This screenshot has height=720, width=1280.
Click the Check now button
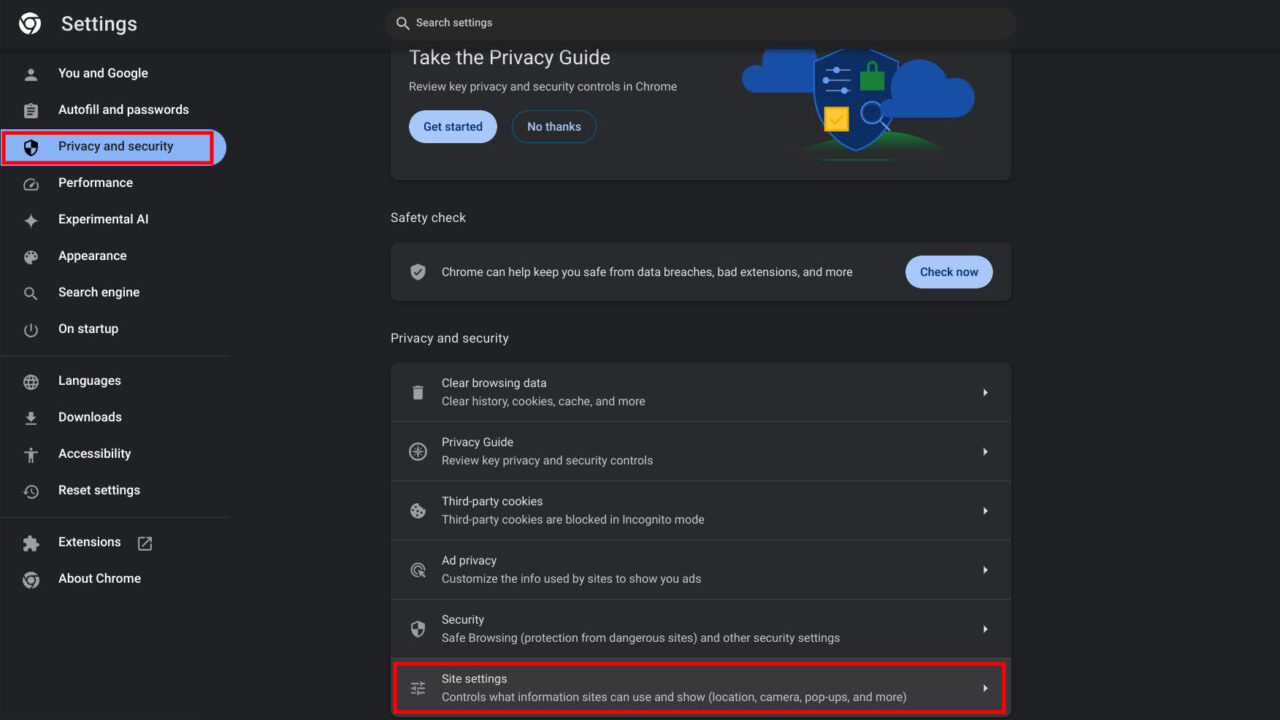point(948,271)
